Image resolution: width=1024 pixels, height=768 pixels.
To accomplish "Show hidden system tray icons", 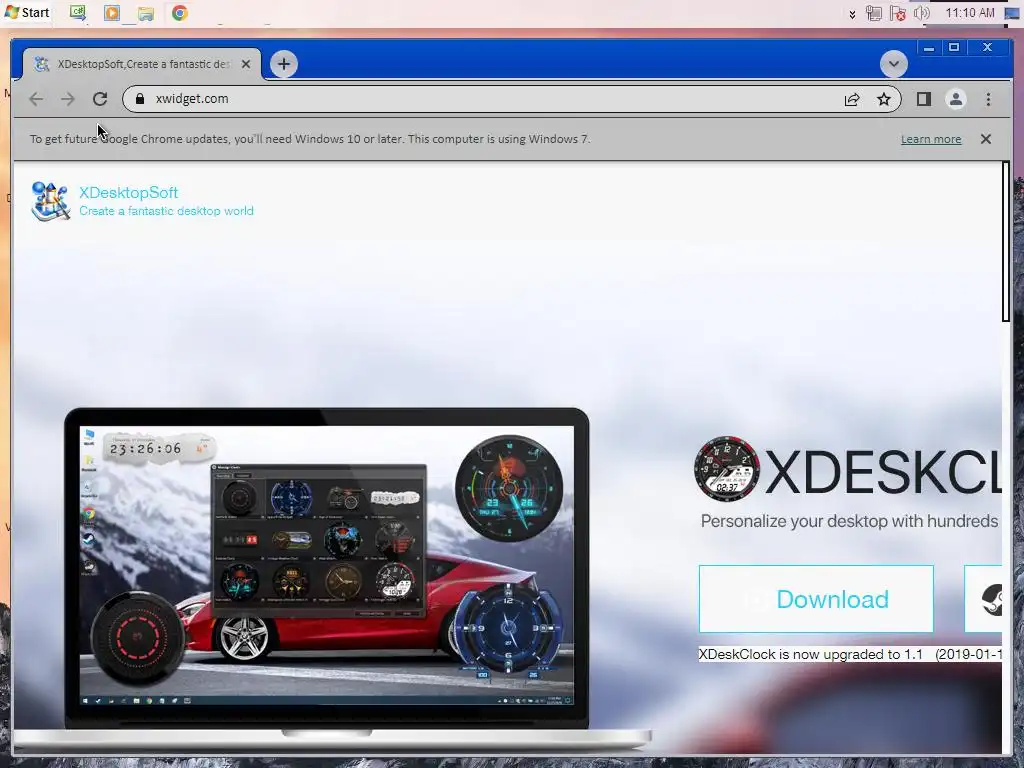I will [x=852, y=14].
